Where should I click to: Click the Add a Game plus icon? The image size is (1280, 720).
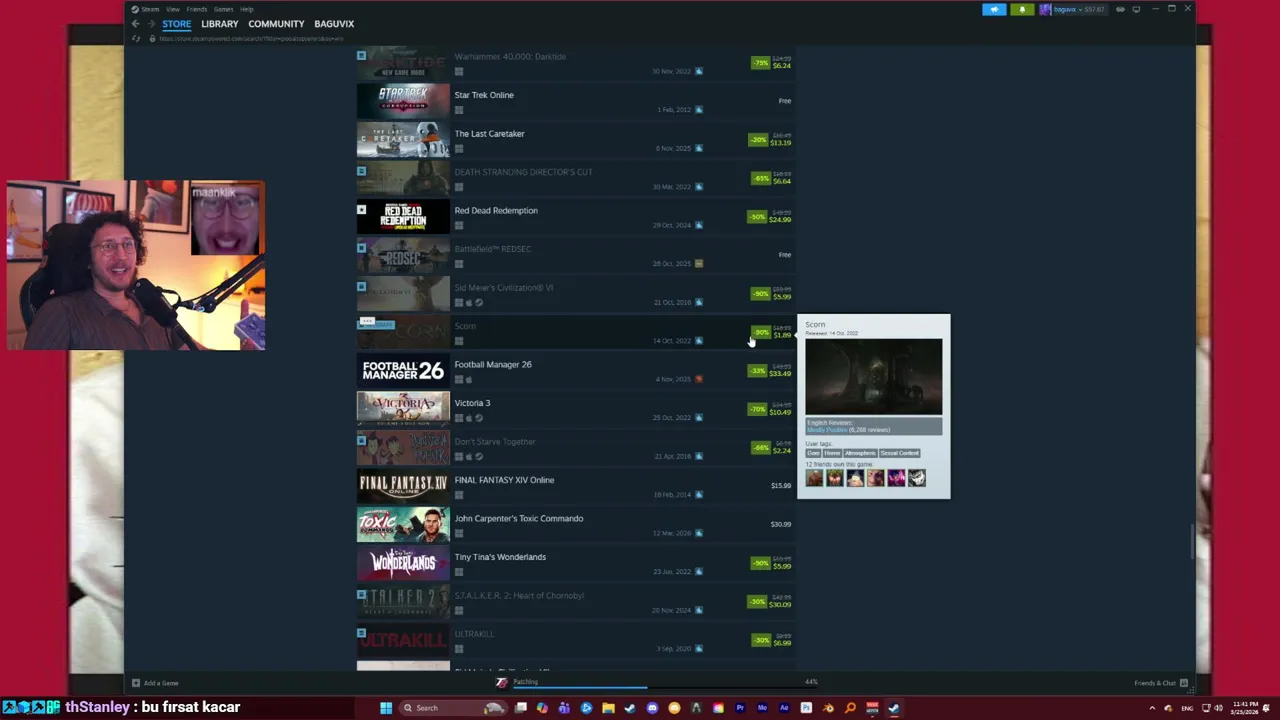tap(136, 683)
